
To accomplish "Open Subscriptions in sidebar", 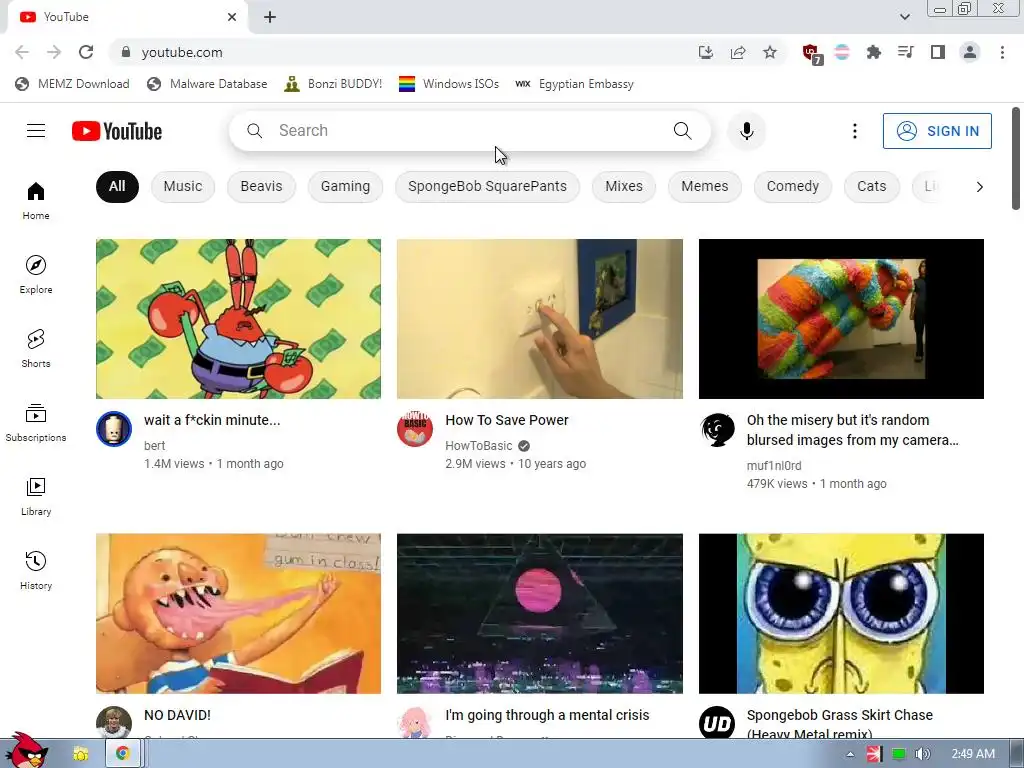I will click(36, 423).
